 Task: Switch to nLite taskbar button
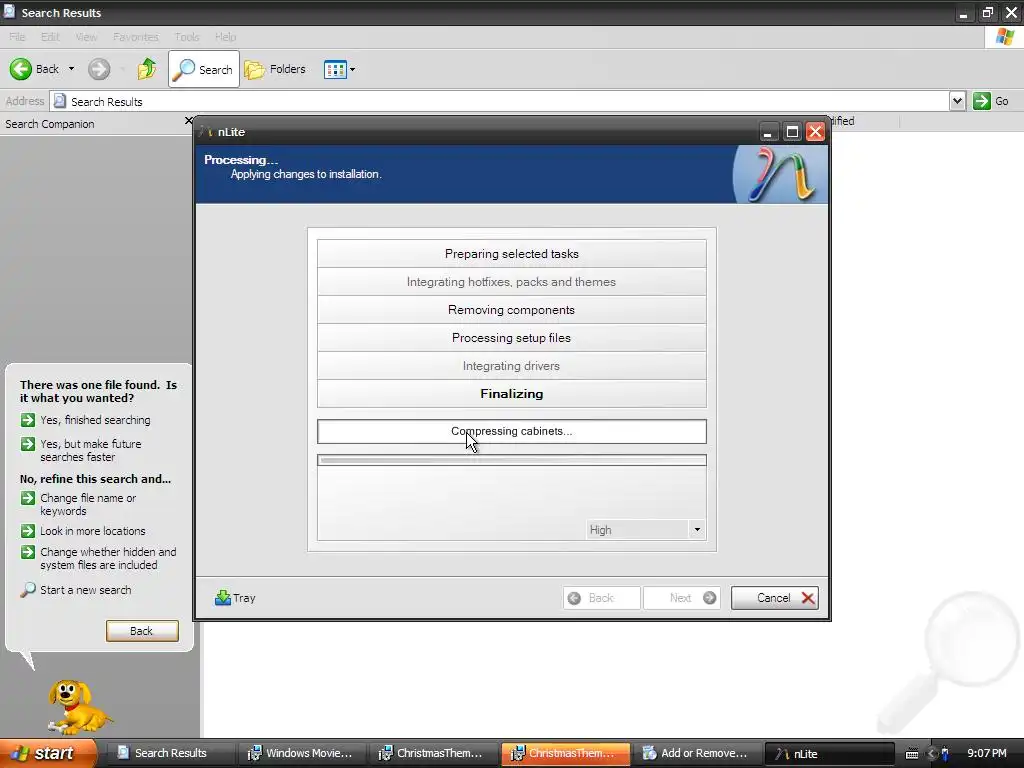[829, 753]
